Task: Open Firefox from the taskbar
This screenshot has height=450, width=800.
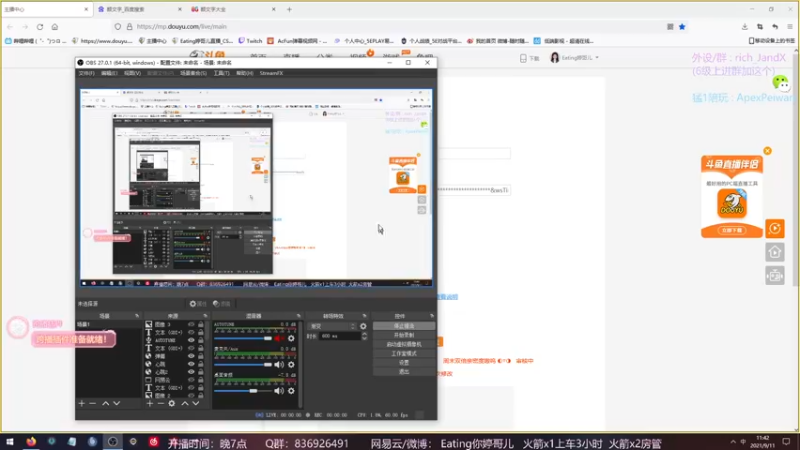Action: [x=31, y=442]
